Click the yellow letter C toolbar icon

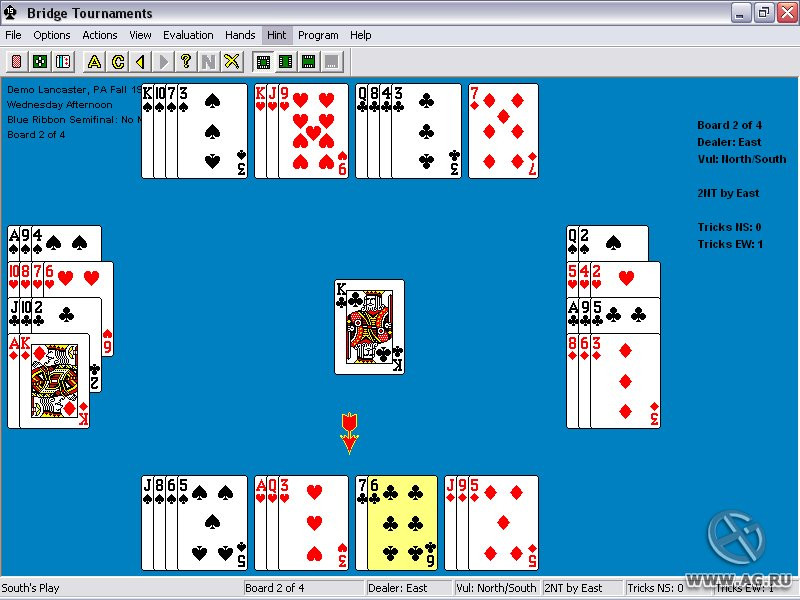118,62
